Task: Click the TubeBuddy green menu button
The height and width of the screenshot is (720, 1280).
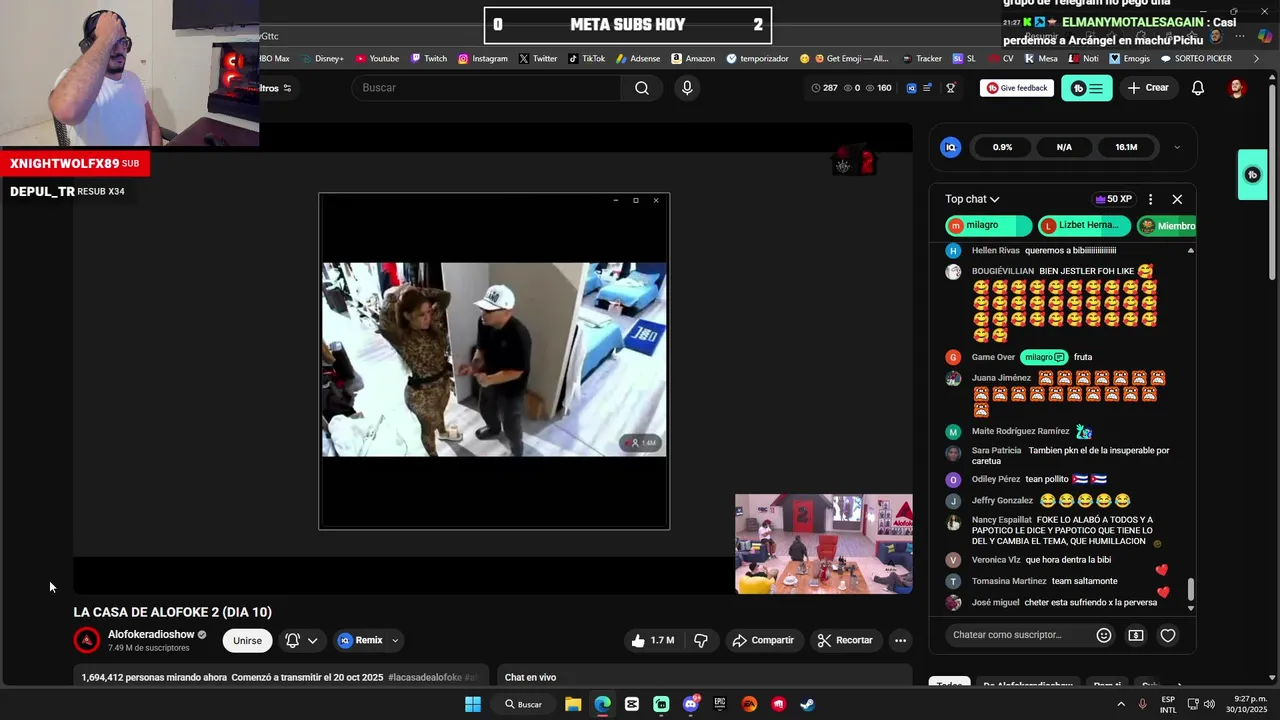Action: 1087,88
